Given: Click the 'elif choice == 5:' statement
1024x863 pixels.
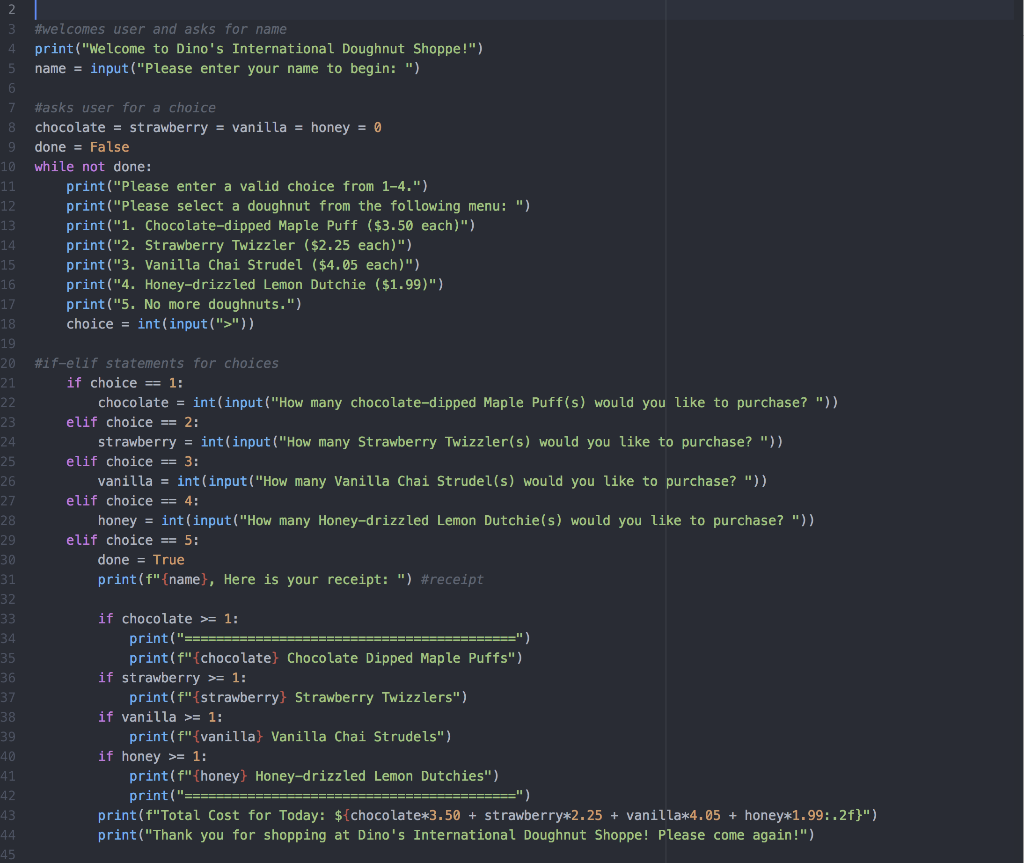Looking at the screenshot, I should pyautogui.click(x=130, y=540).
